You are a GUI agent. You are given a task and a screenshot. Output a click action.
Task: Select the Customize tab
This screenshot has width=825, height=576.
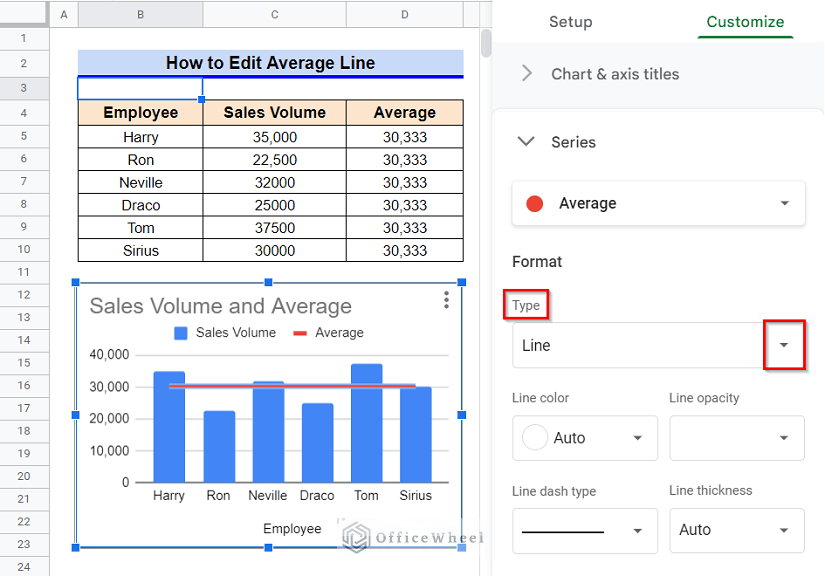click(x=745, y=22)
